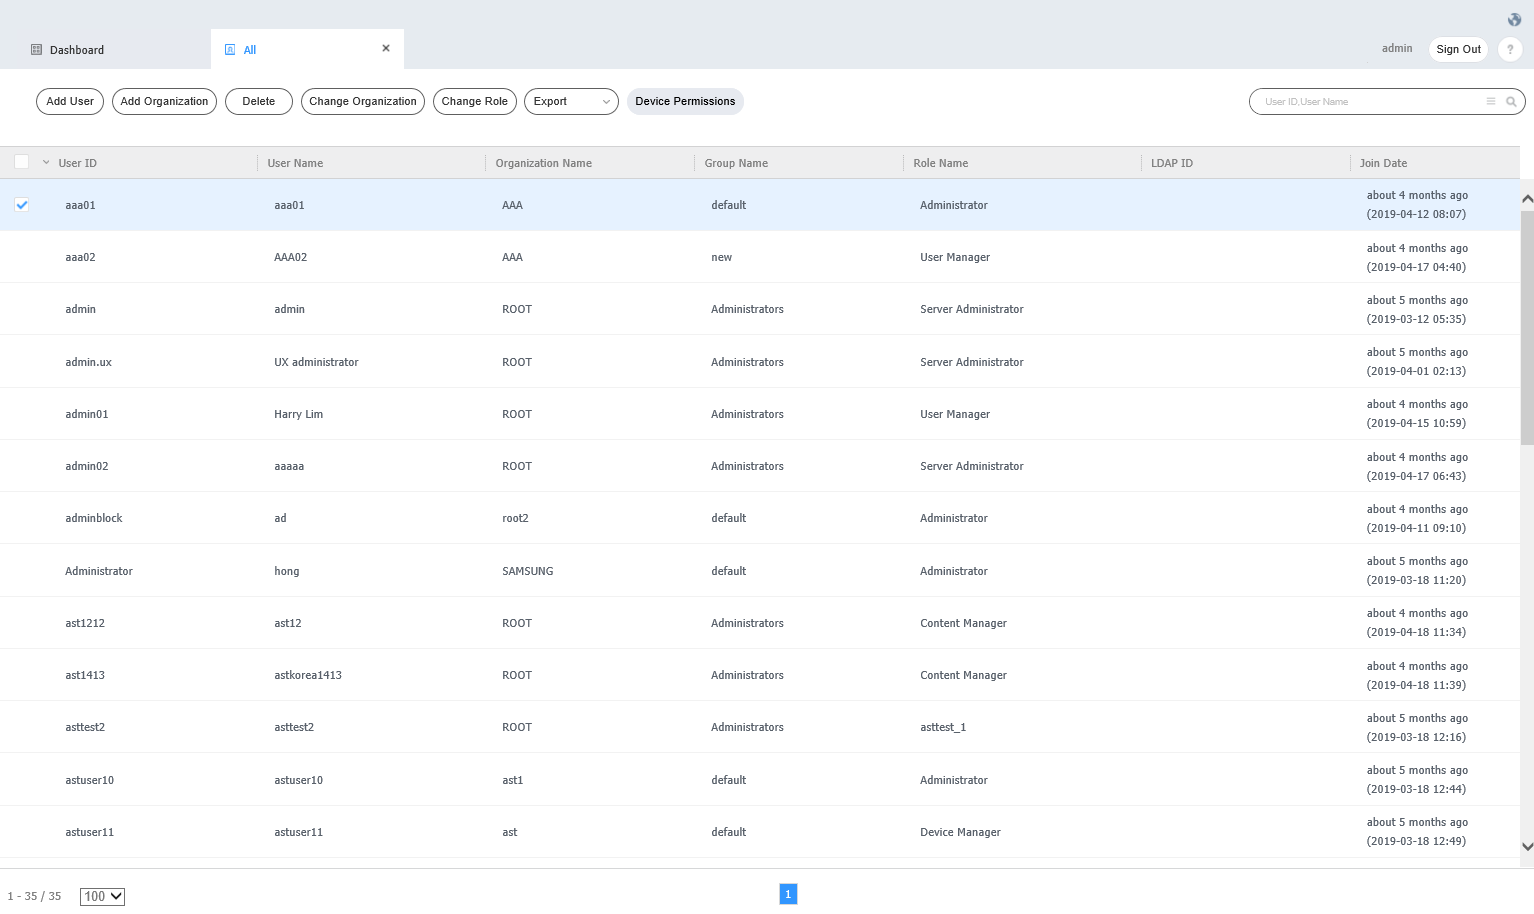Screen dimensions: 1534x914
Task: Click the globe language icon
Action: coord(1514,20)
